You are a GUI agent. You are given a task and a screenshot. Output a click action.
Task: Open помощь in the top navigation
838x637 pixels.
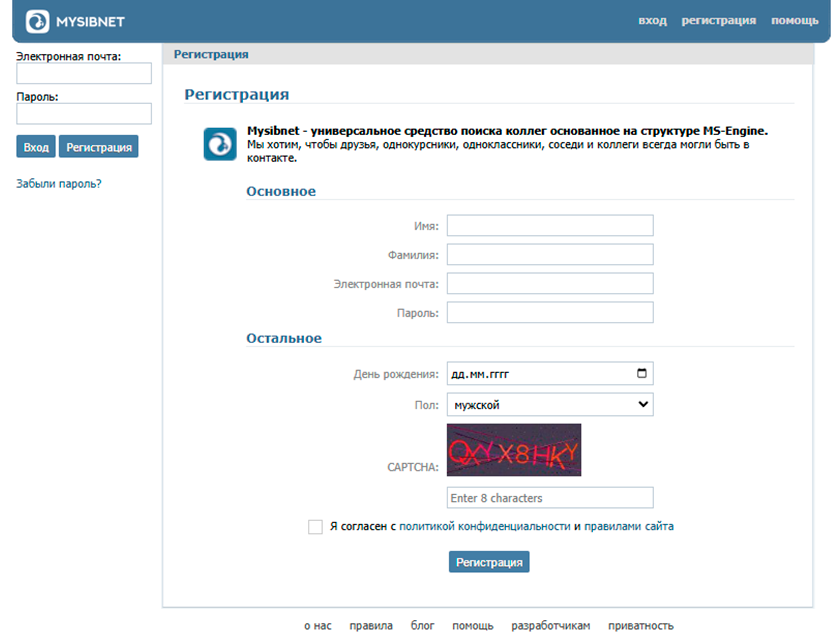(795, 21)
